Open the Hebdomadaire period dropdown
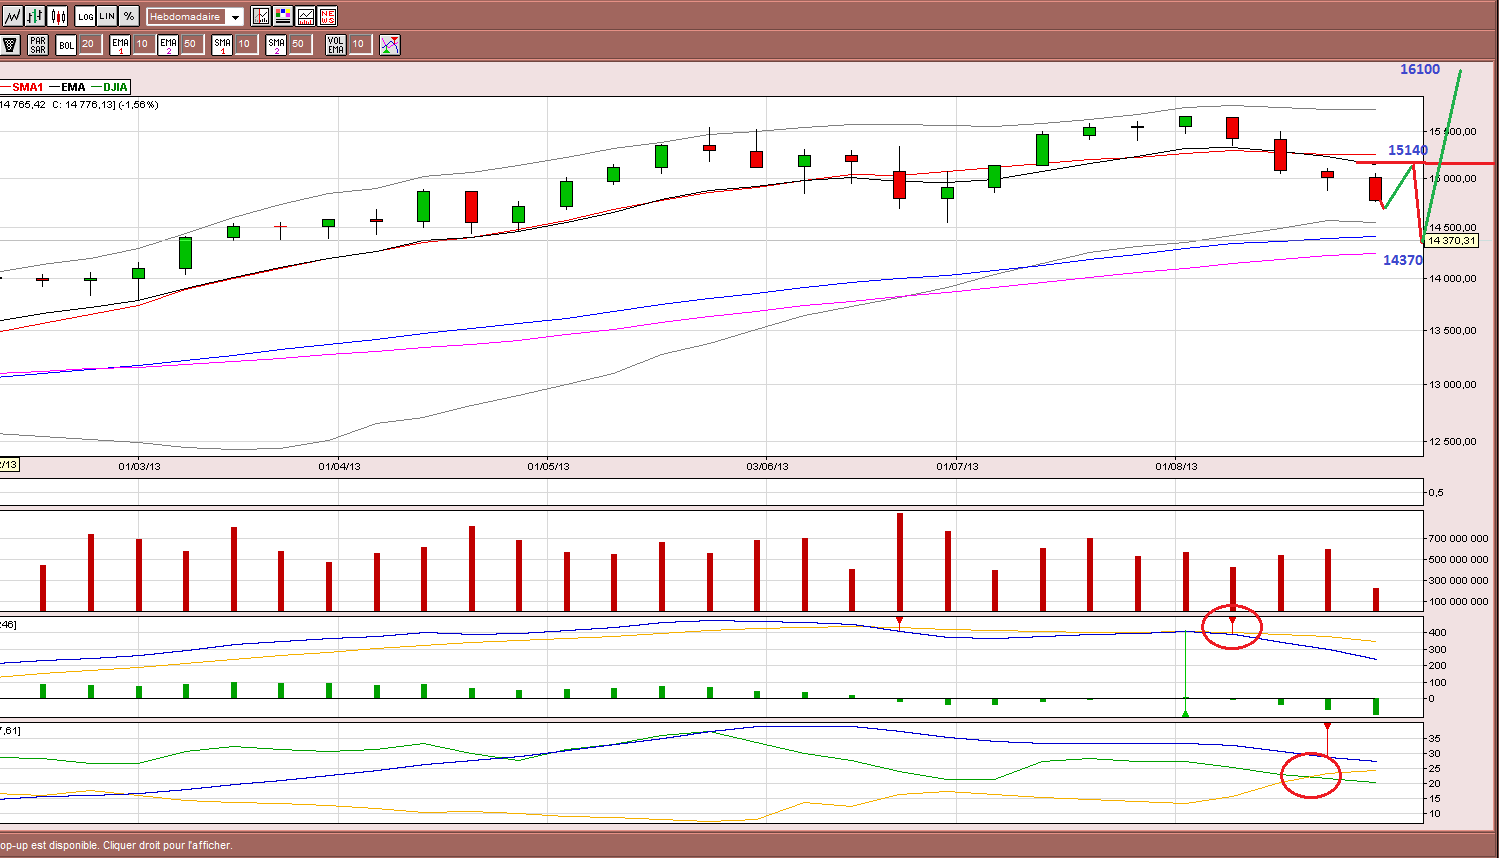 pos(195,17)
